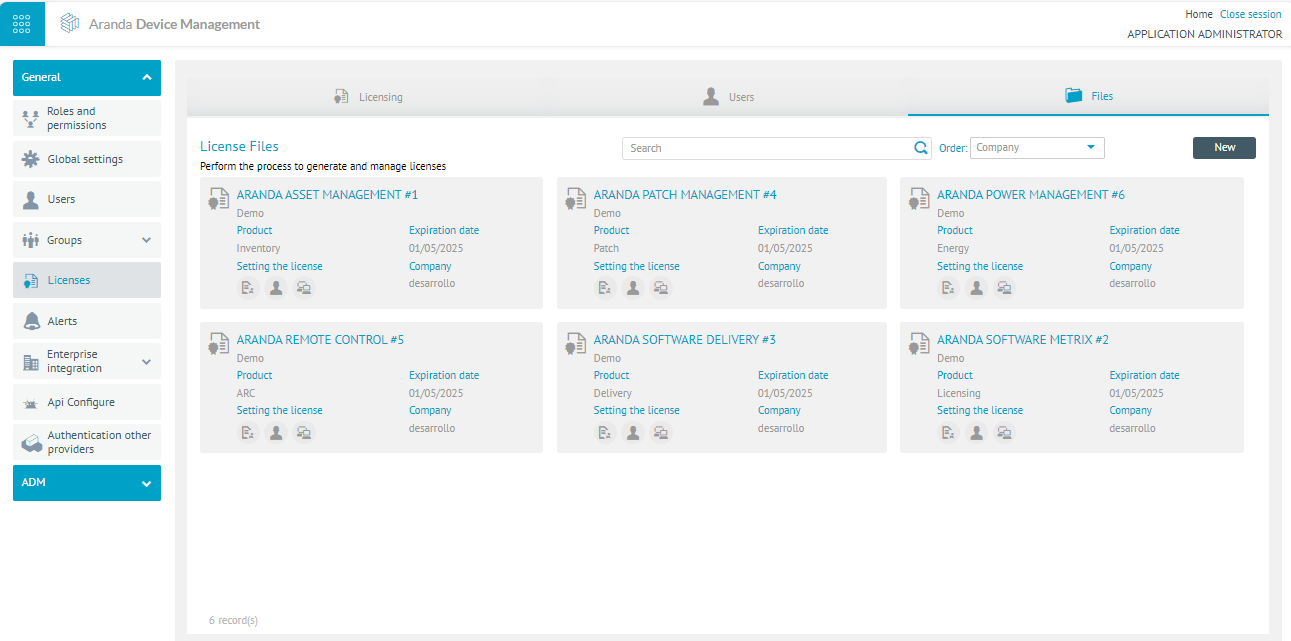Click the Roles and permissions sidebar icon
This screenshot has height=641, width=1291.
coord(30,119)
